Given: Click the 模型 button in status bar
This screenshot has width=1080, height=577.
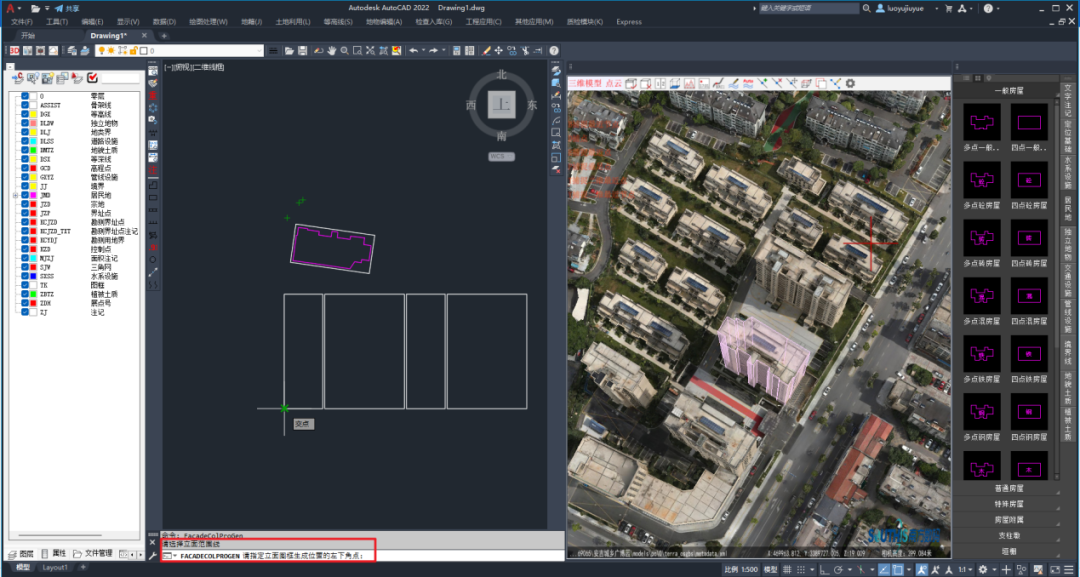Looking at the screenshot, I should [771, 569].
